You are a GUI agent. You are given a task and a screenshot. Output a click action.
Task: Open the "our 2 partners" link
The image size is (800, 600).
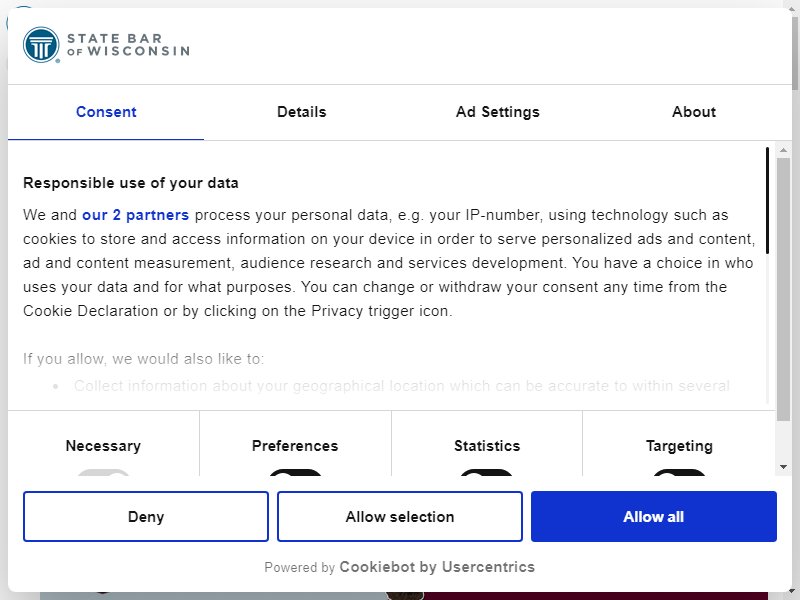pyautogui.click(x=136, y=215)
